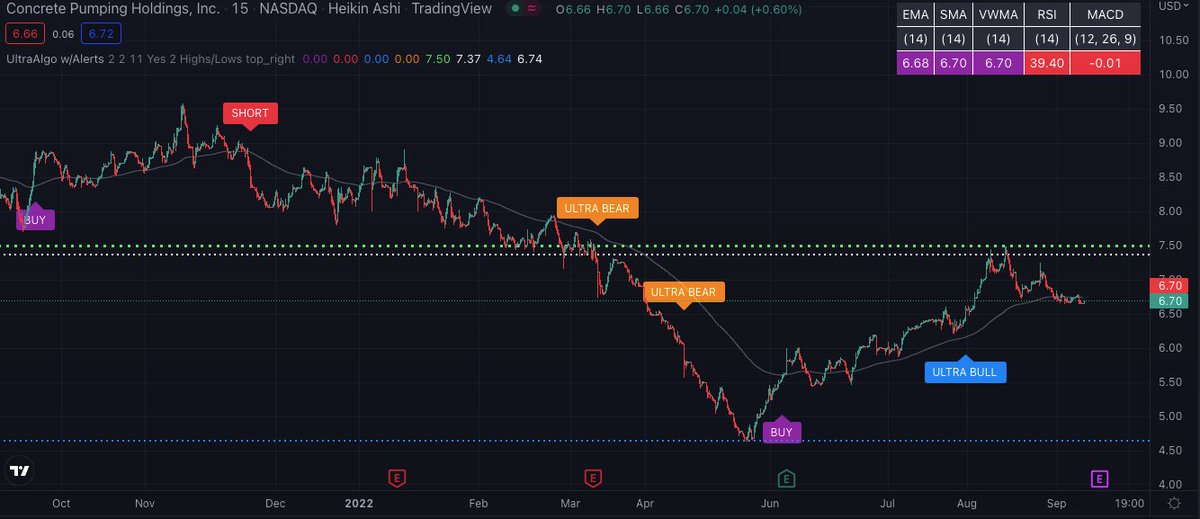Click the C6.70 close value in header

[692, 9]
